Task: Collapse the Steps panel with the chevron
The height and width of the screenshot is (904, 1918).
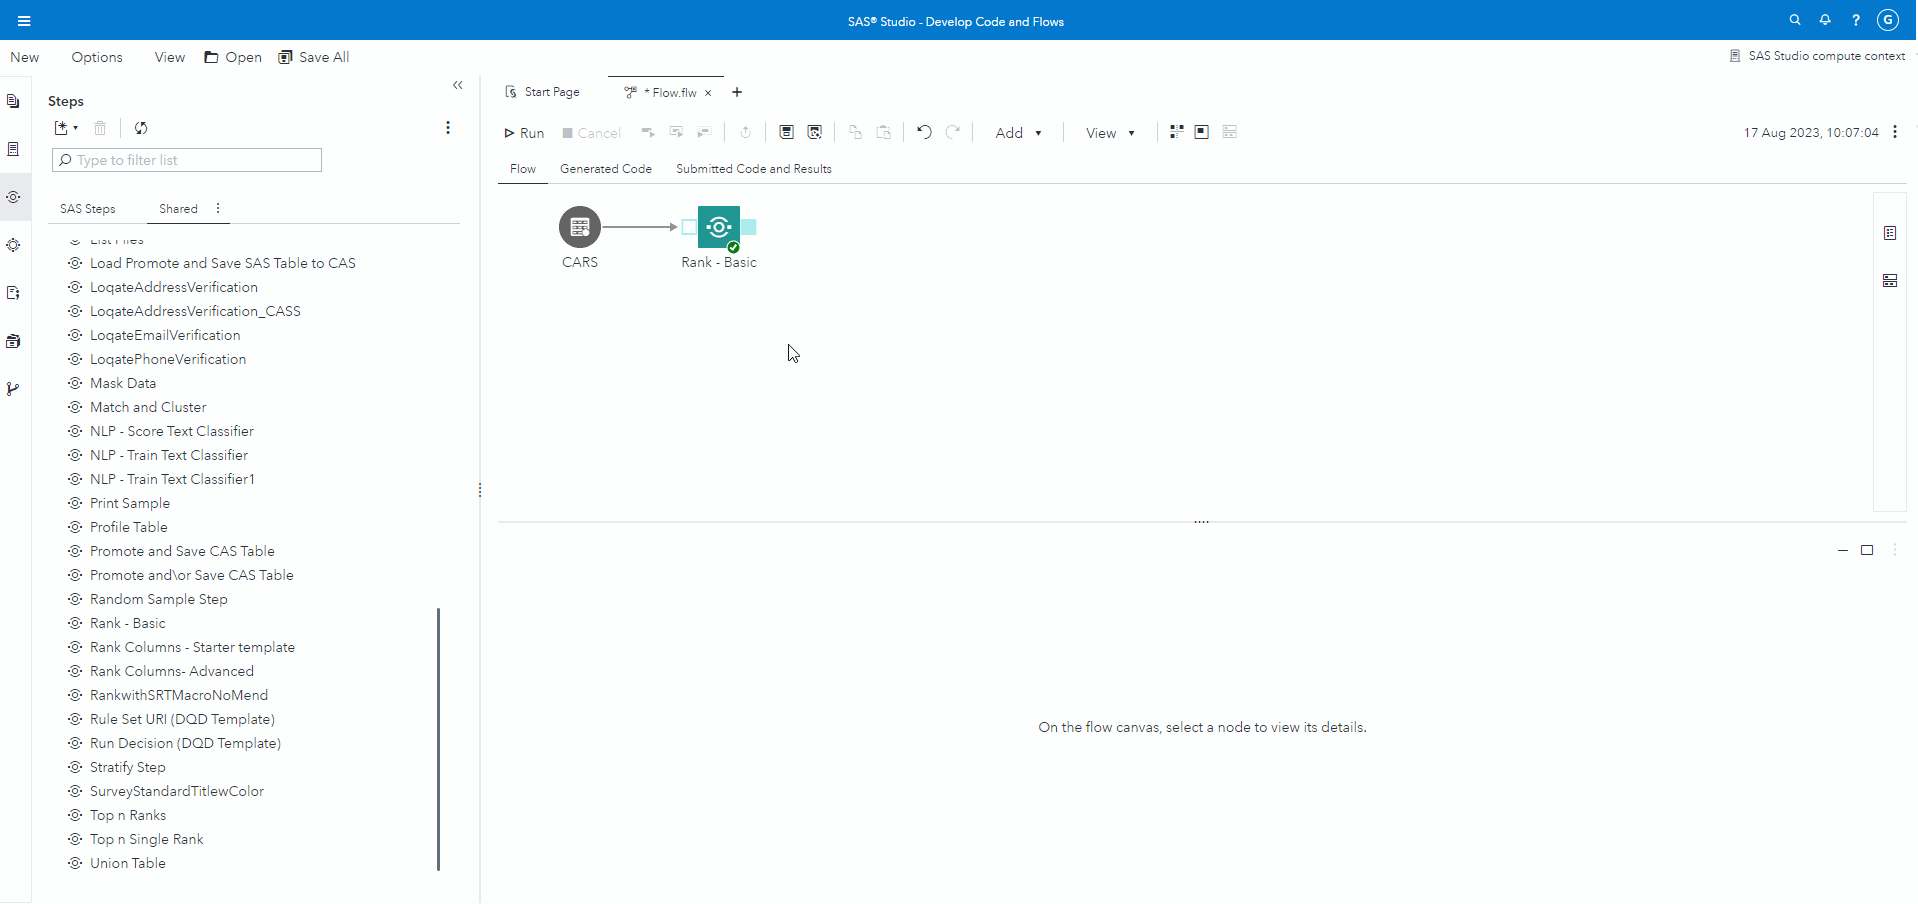Action: (458, 86)
